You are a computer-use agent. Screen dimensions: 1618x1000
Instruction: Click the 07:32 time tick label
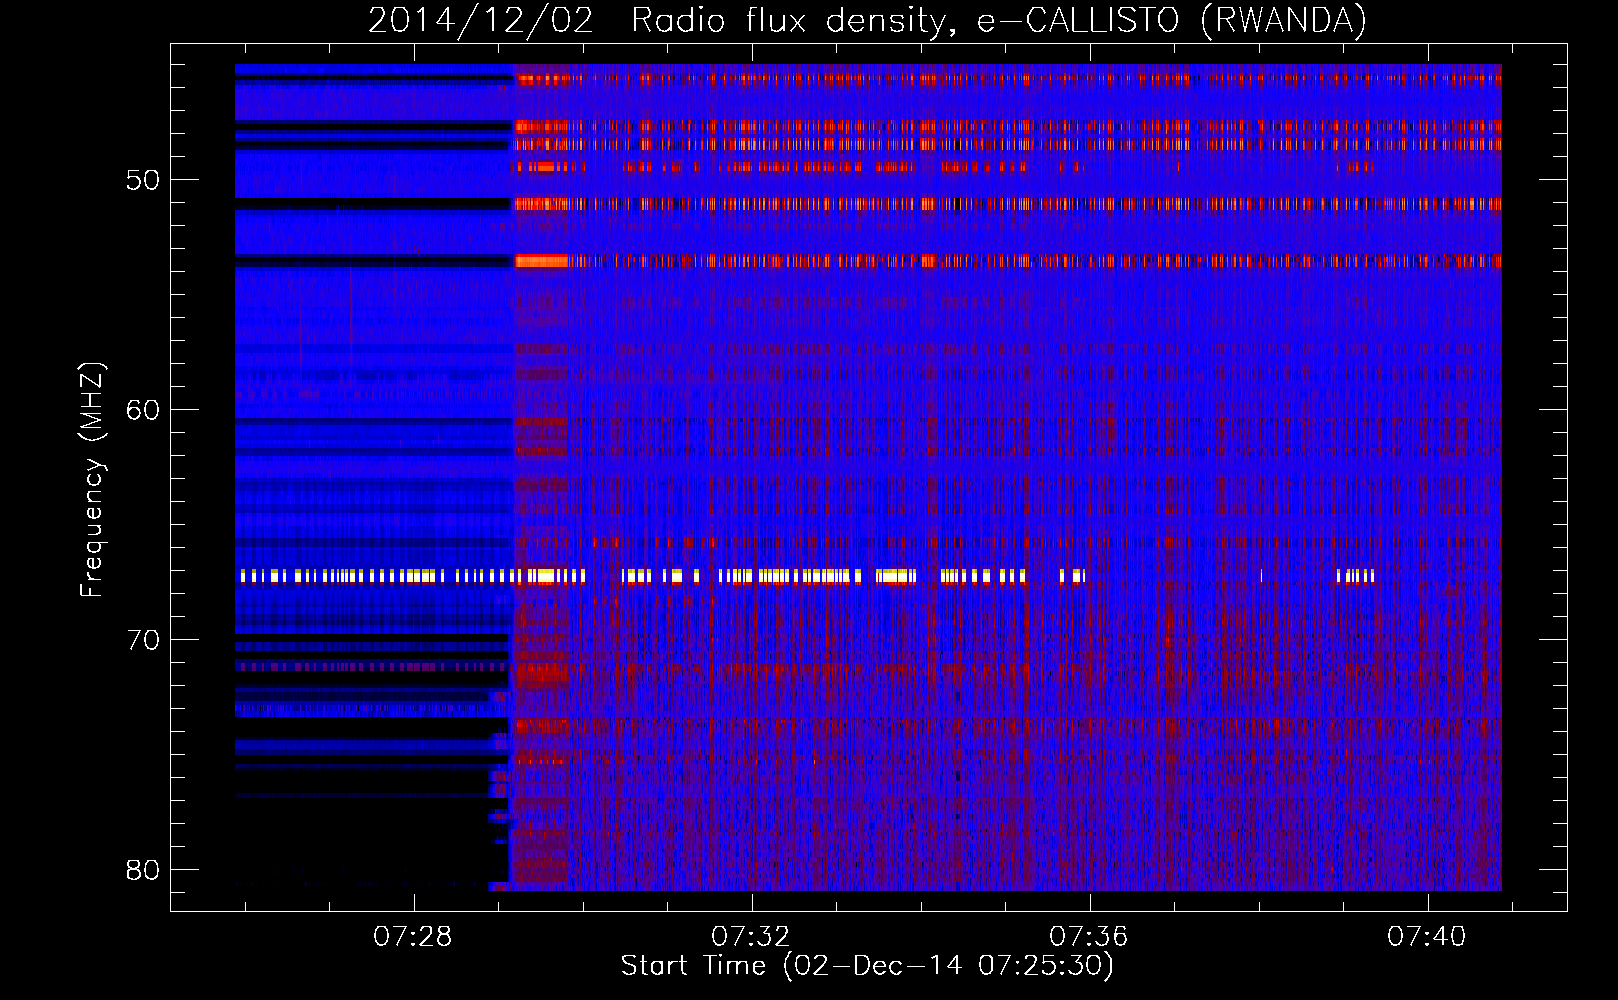[x=751, y=937]
